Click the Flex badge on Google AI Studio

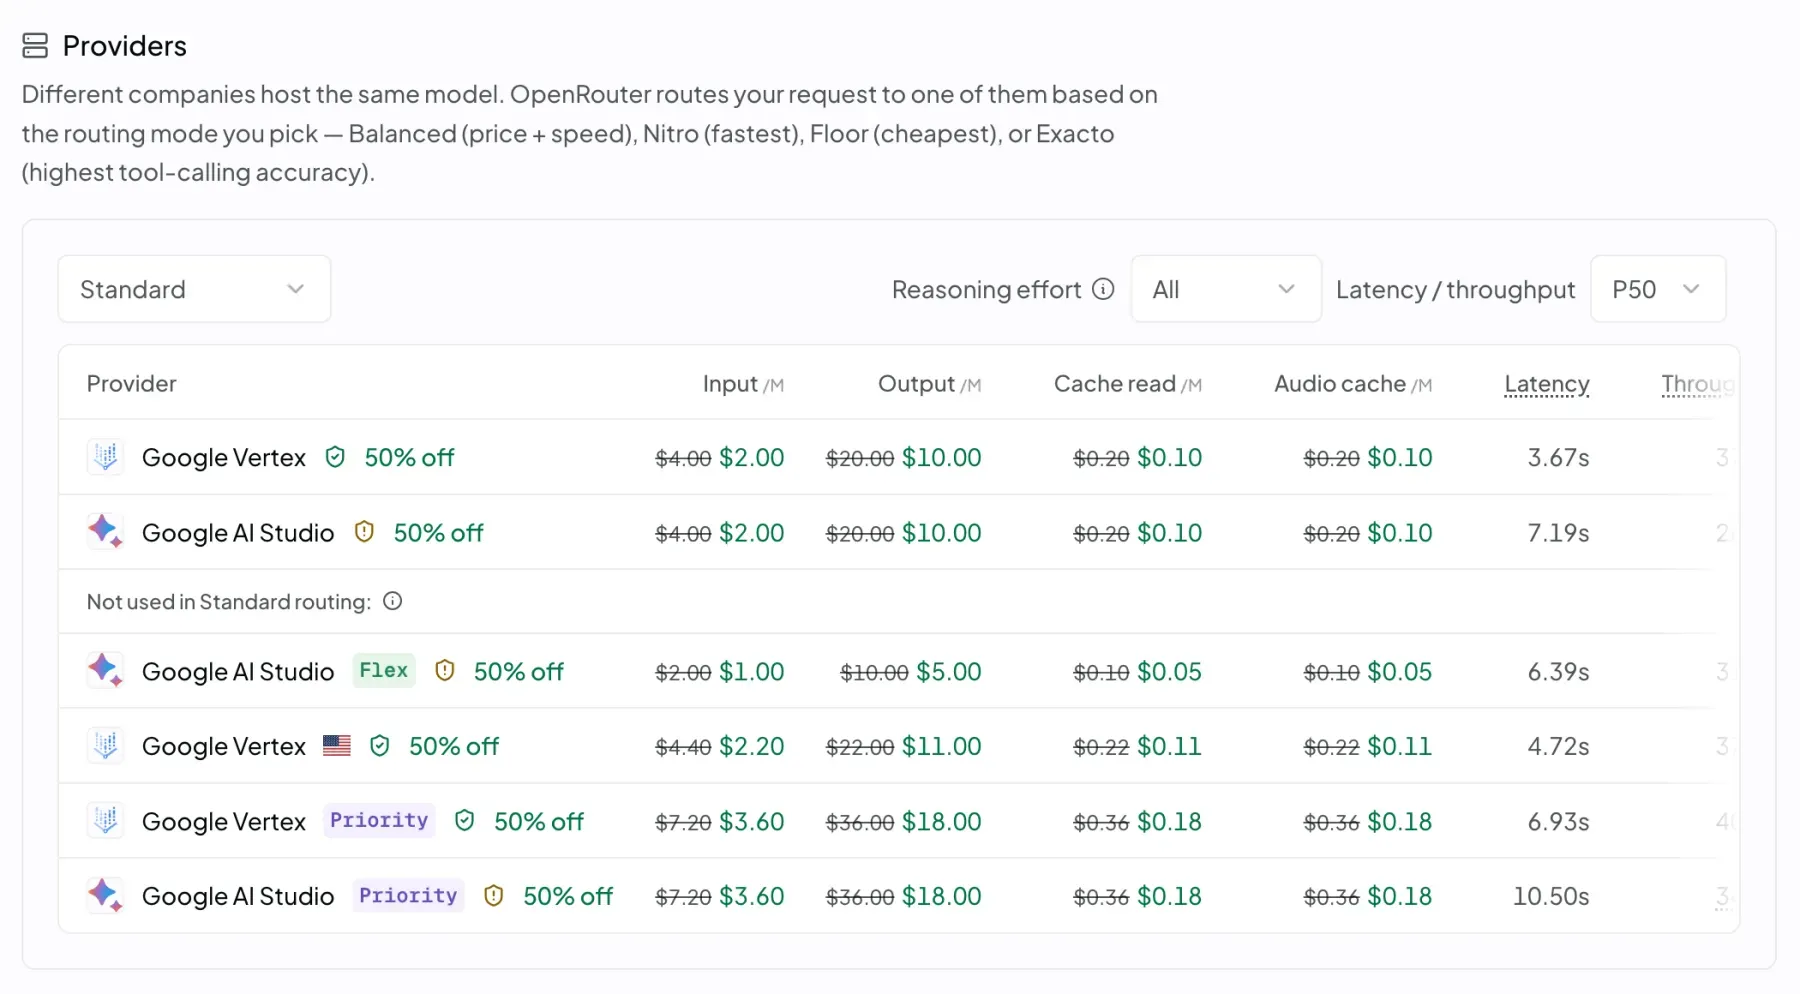point(384,670)
